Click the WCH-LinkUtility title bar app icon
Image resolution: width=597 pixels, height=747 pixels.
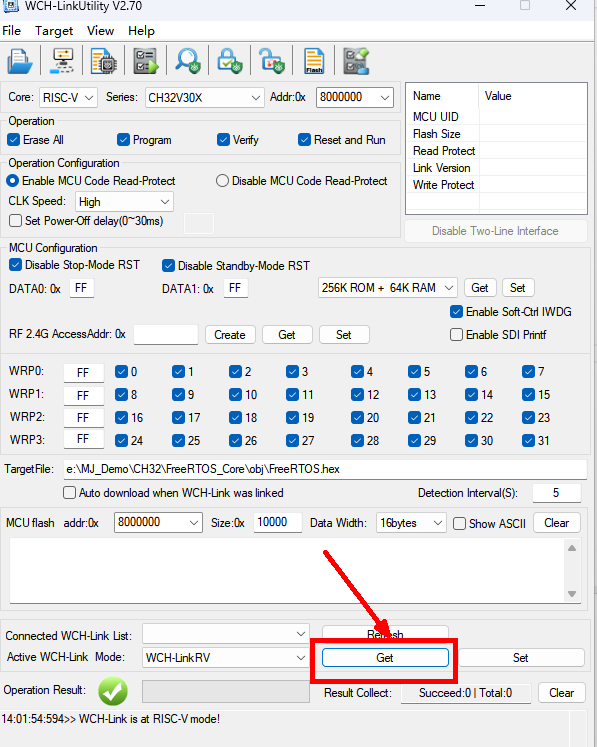(x=10, y=6)
